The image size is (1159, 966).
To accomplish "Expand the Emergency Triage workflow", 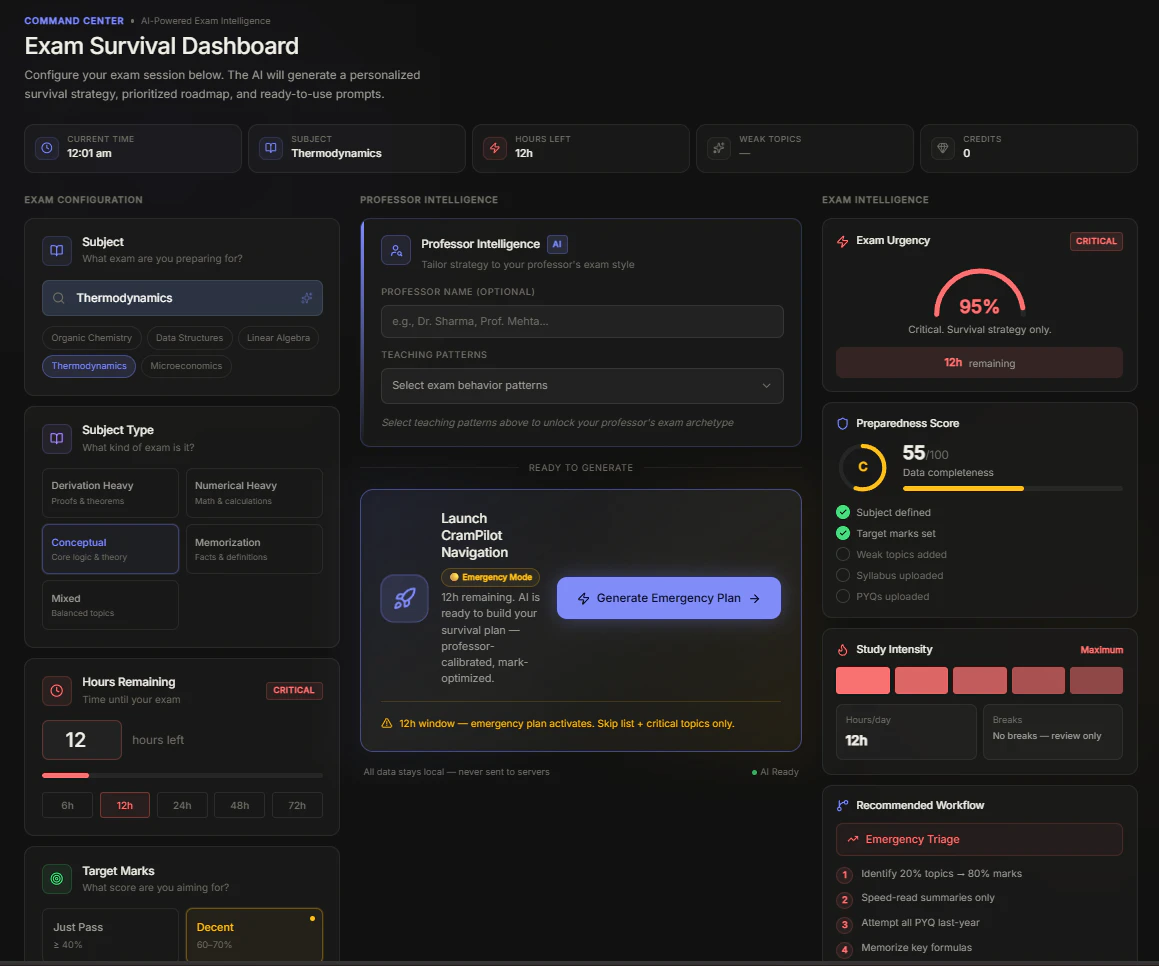I will coord(979,839).
